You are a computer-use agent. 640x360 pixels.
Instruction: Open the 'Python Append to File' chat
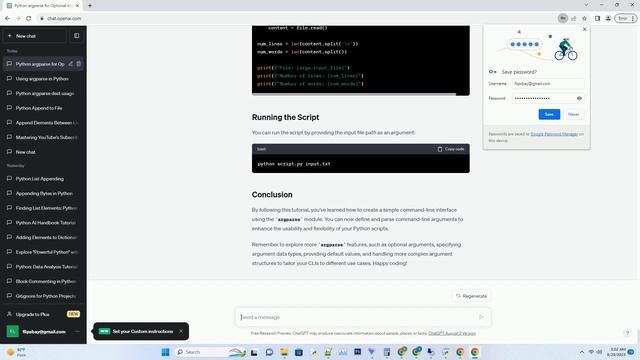(43, 108)
